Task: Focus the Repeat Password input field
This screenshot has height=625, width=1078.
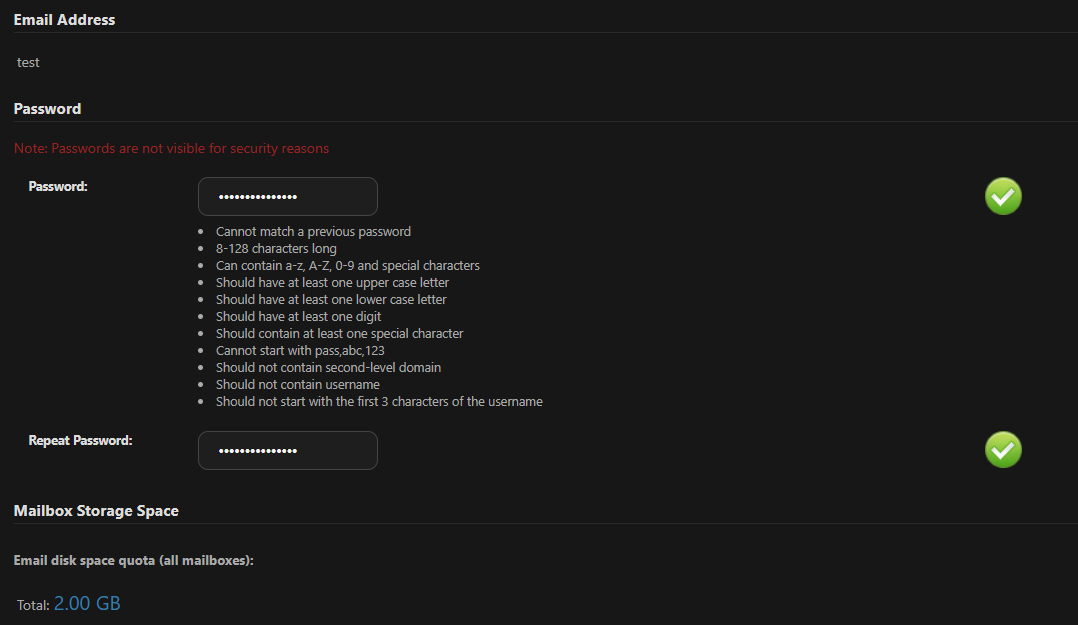Action: [288, 450]
